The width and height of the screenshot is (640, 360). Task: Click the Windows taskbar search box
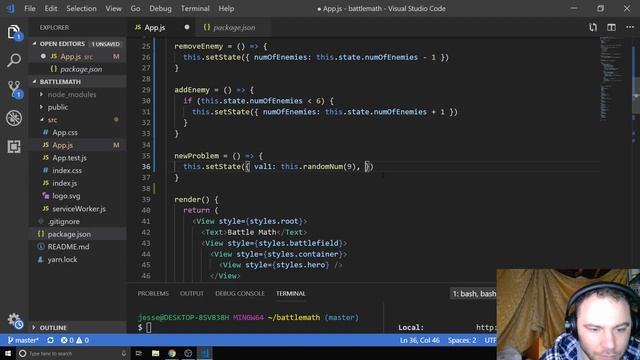[x=73, y=353]
